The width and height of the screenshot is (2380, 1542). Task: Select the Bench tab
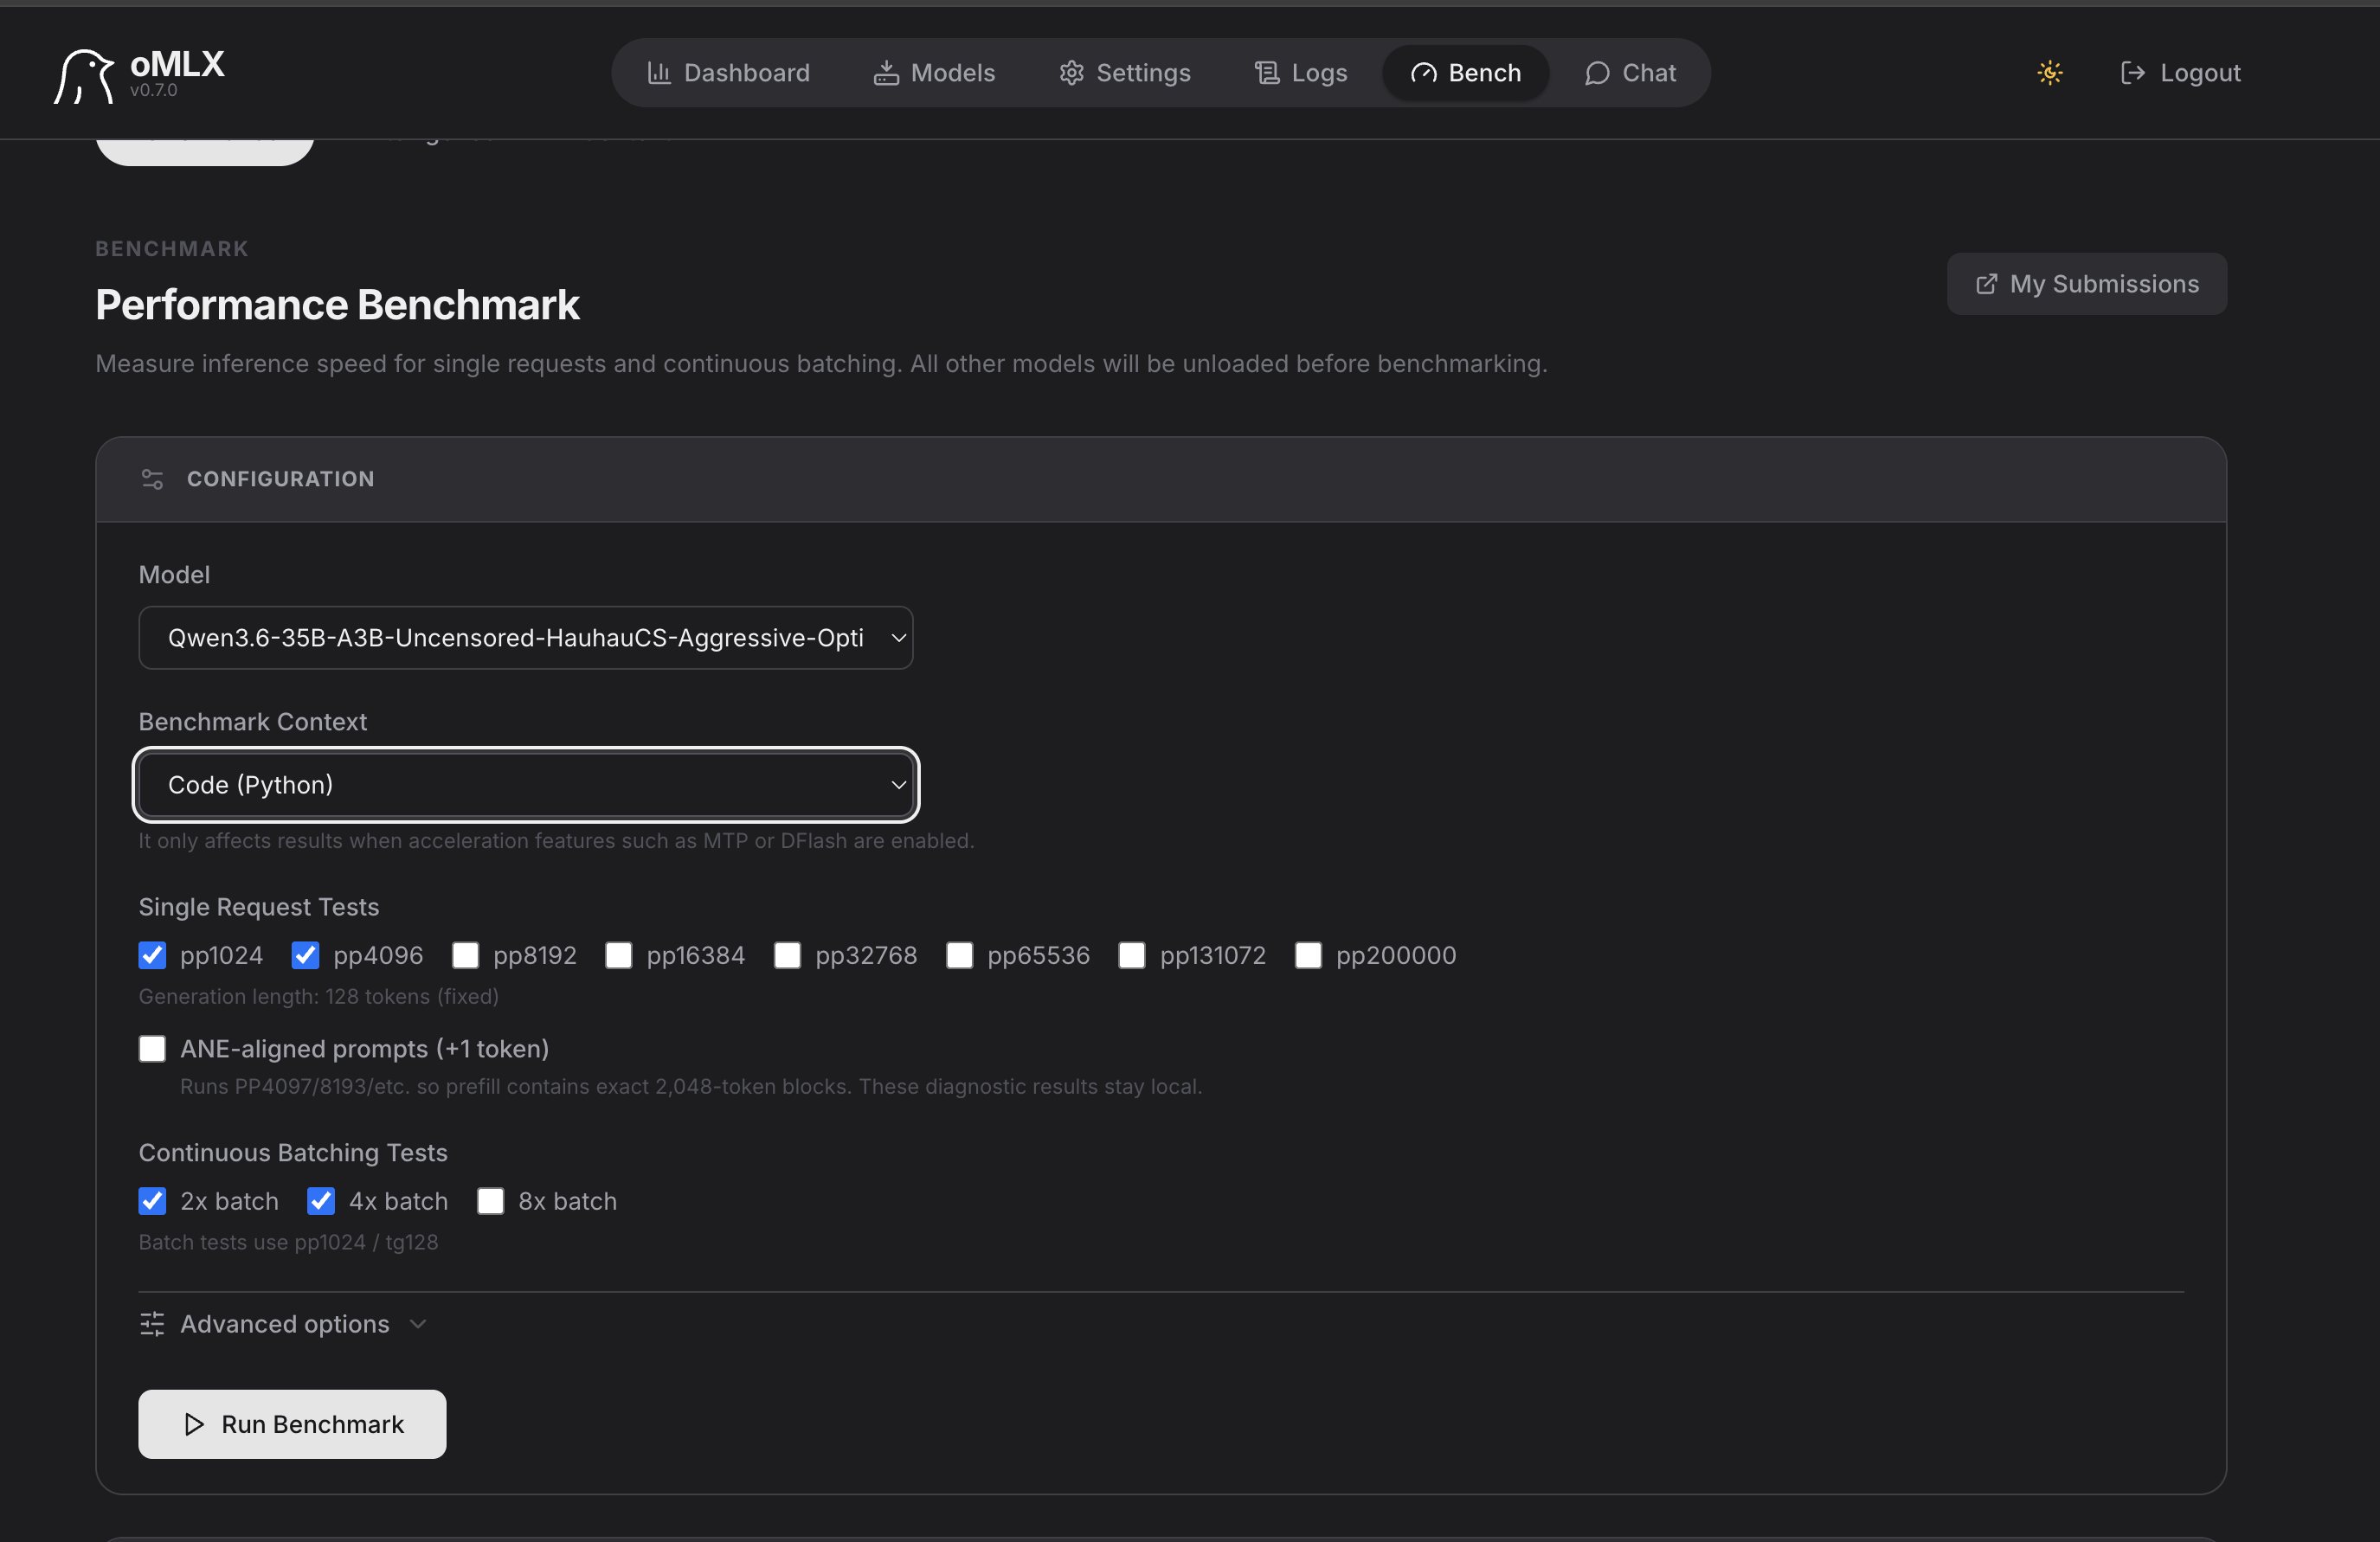click(x=1466, y=73)
